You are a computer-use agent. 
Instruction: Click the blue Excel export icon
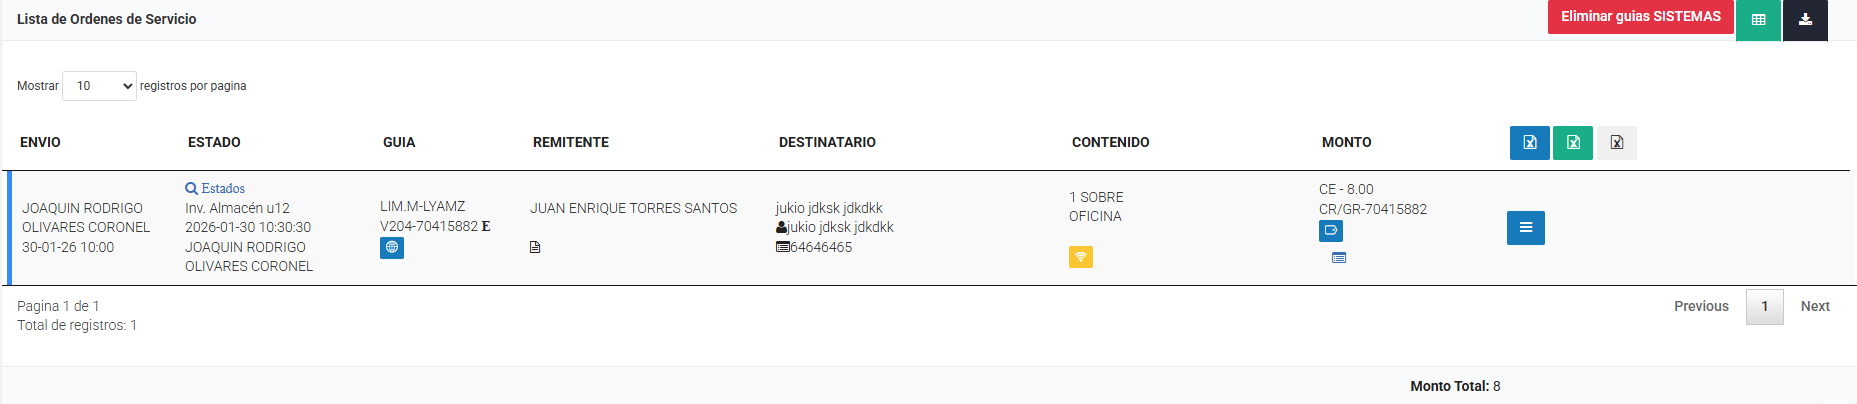[x=1529, y=143]
